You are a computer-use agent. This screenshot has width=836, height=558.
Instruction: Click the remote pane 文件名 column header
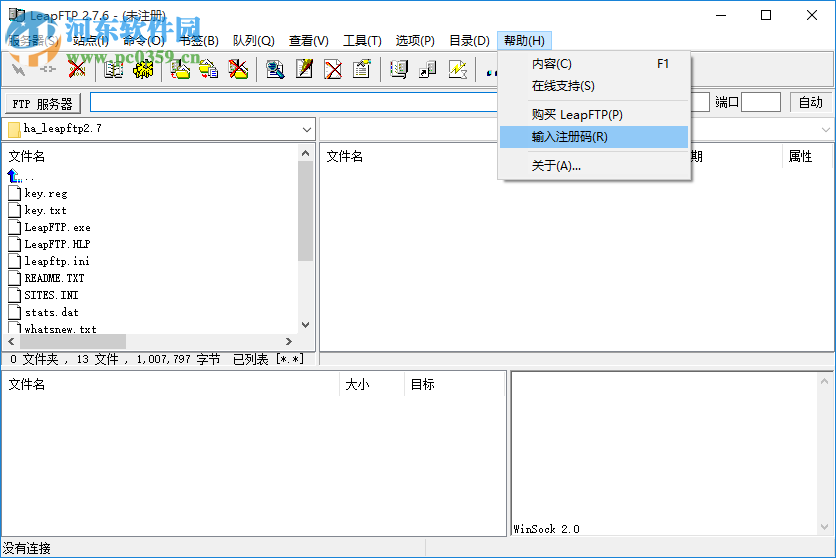[344, 156]
